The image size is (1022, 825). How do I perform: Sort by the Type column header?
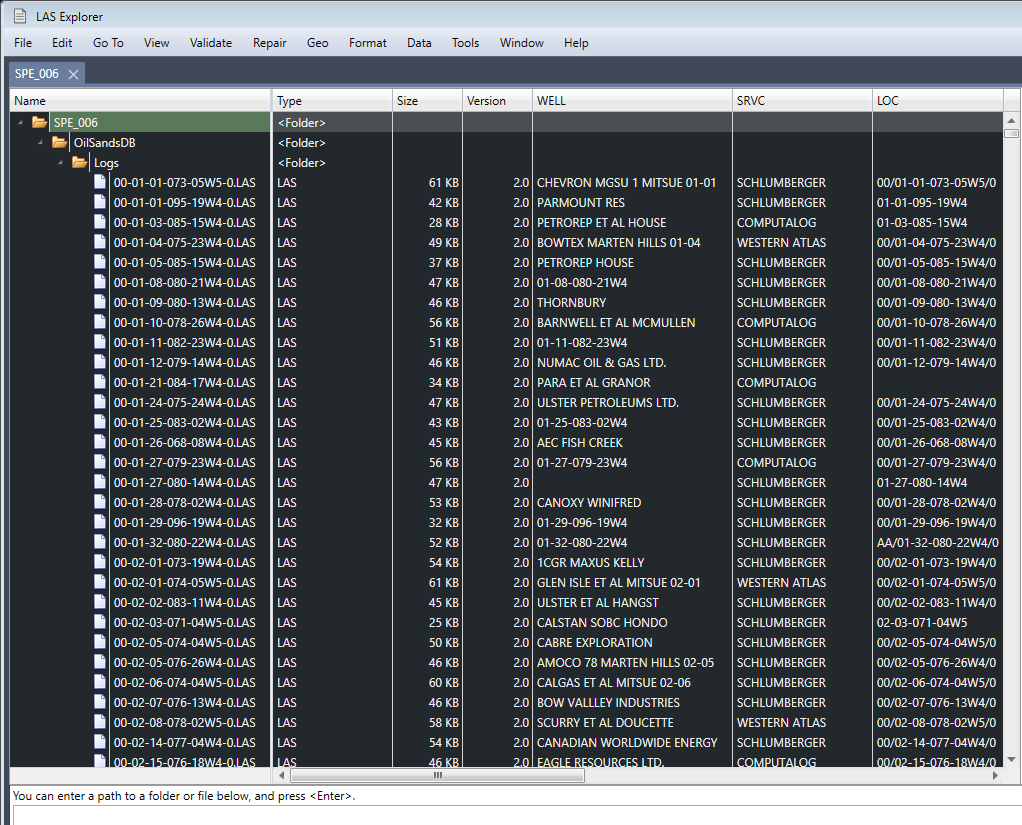click(x=332, y=100)
